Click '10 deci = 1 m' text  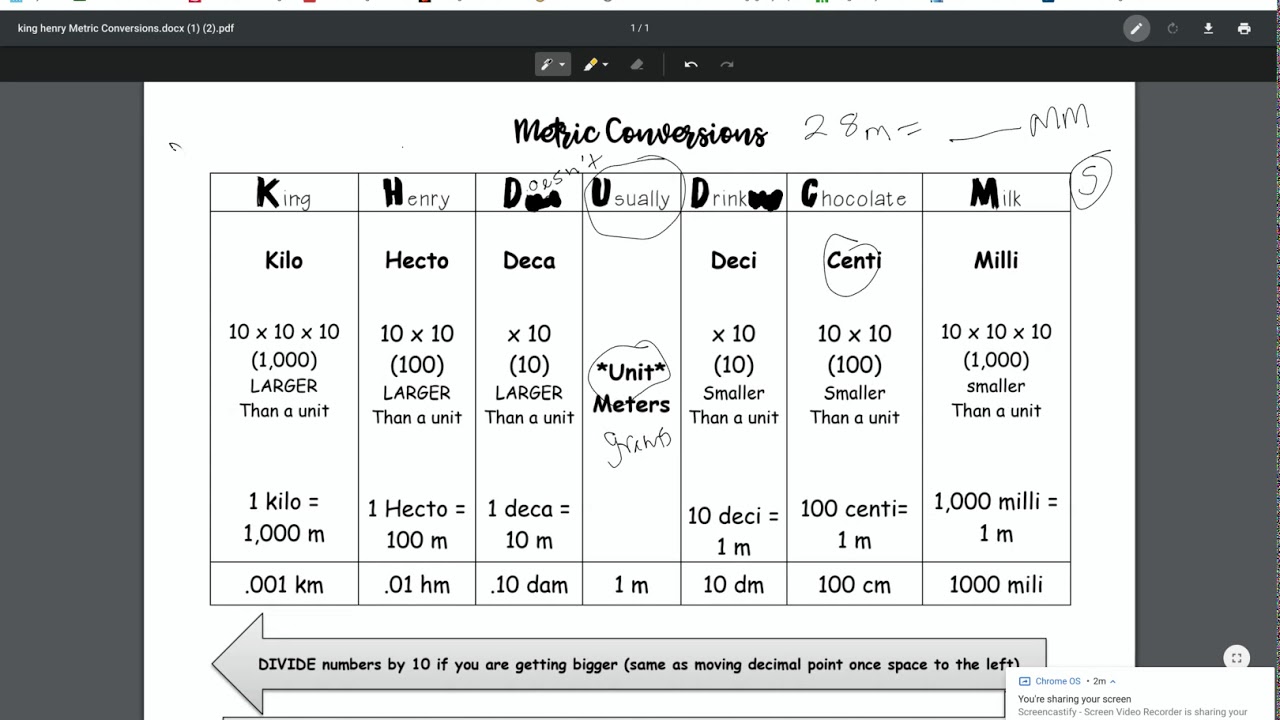click(733, 531)
